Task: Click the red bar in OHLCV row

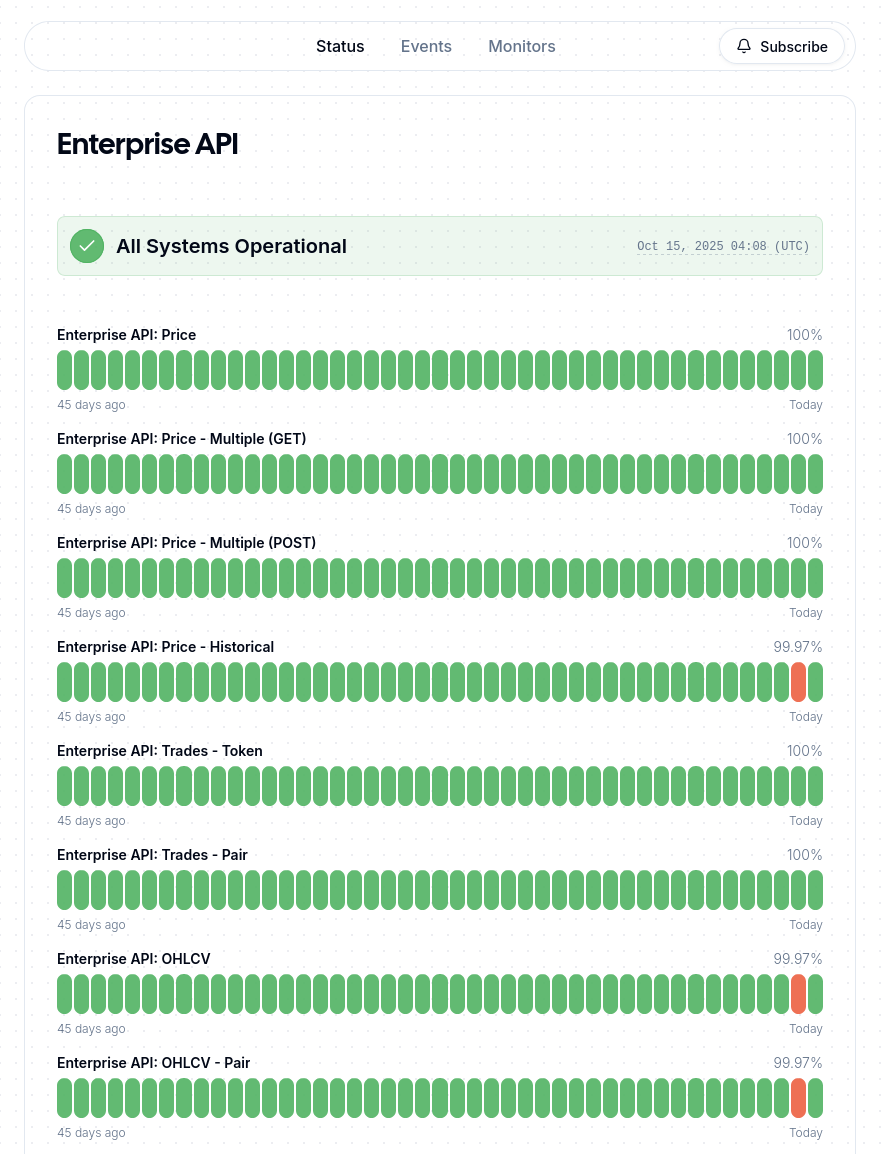Action: pyautogui.click(x=798, y=994)
